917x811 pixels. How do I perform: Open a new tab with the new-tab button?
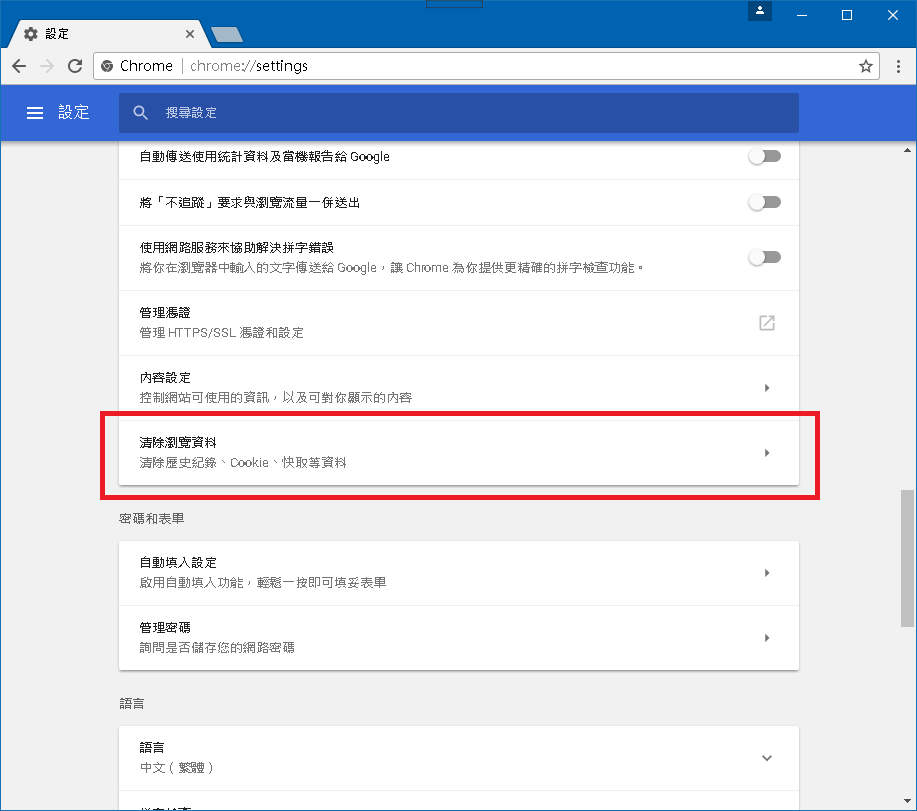point(227,35)
